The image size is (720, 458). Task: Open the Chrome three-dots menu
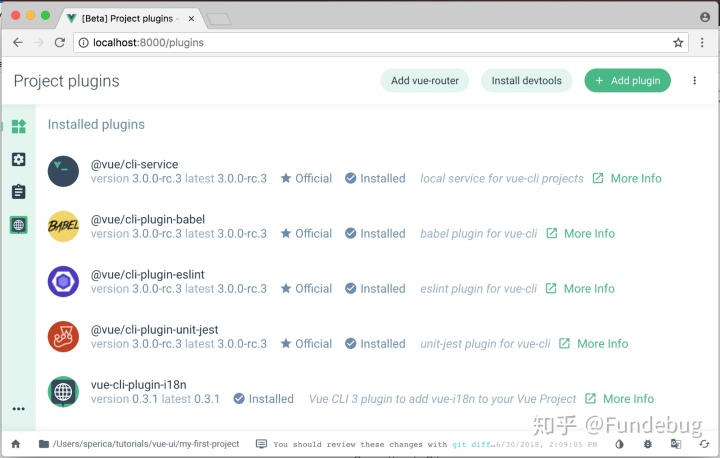pyautogui.click(x=702, y=42)
